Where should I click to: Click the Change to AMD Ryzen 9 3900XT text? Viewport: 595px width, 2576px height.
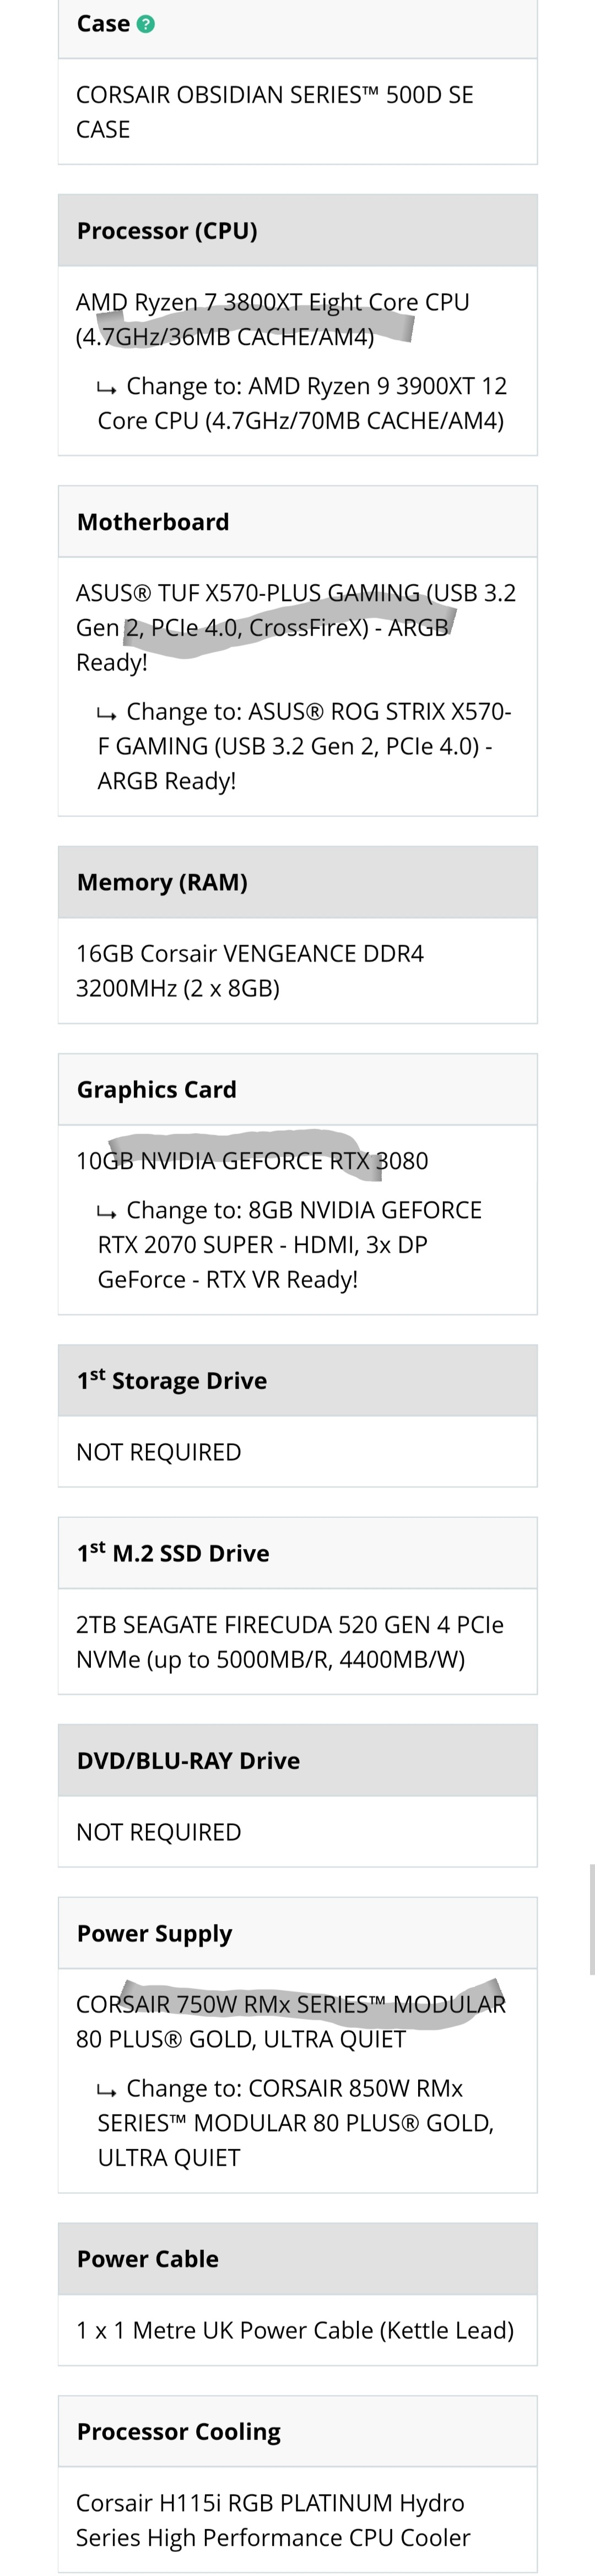click(301, 404)
